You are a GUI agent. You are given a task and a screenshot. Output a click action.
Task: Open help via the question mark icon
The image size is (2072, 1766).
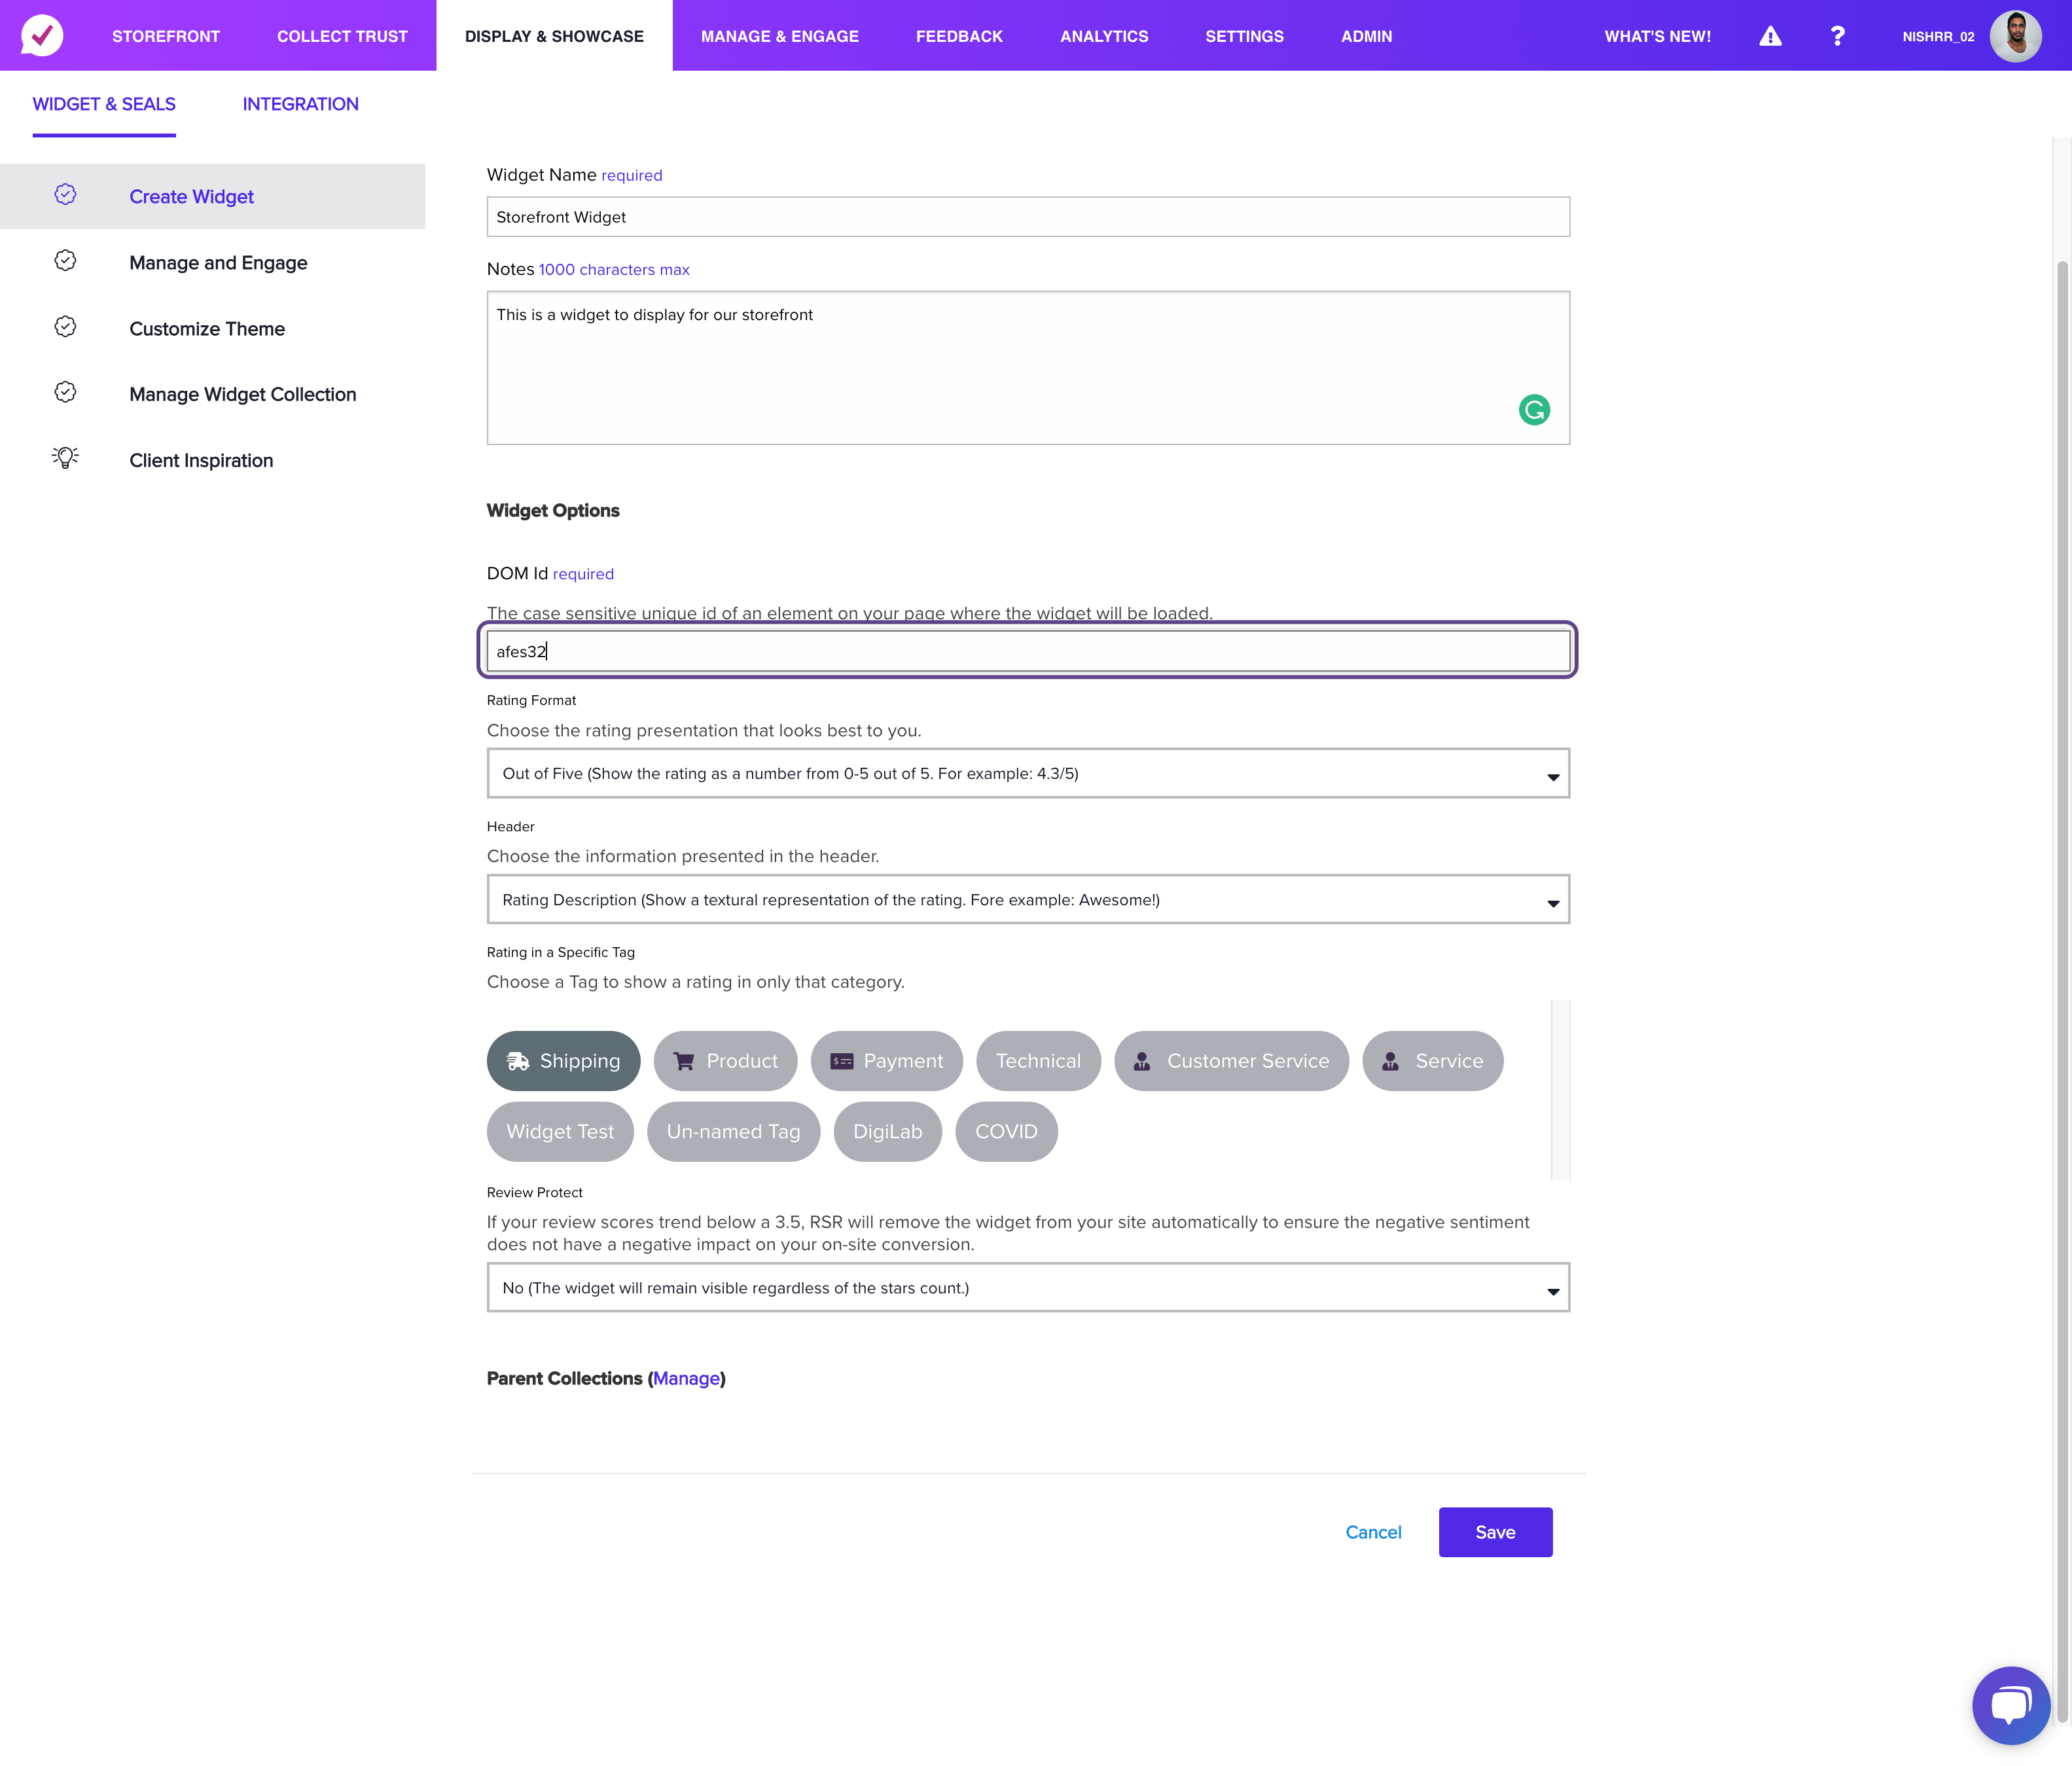click(x=1837, y=36)
